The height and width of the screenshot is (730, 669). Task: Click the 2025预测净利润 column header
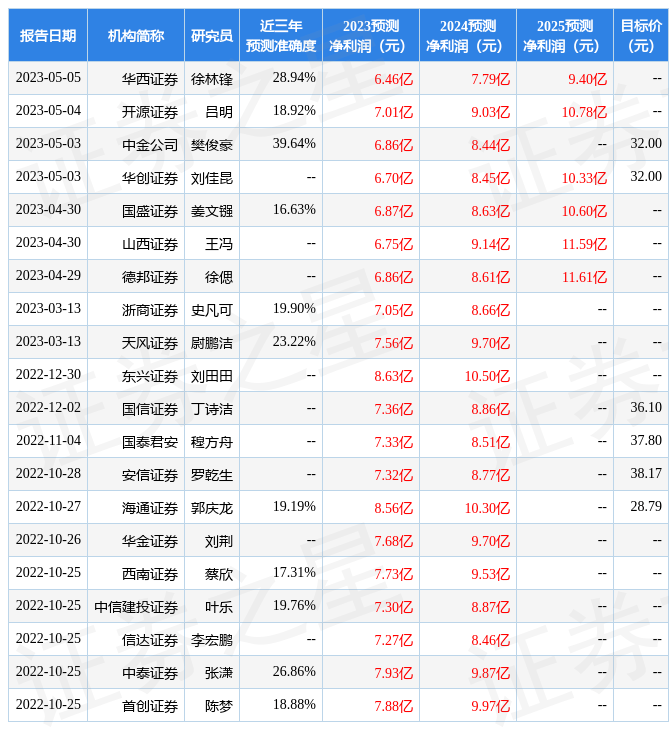(x=565, y=35)
